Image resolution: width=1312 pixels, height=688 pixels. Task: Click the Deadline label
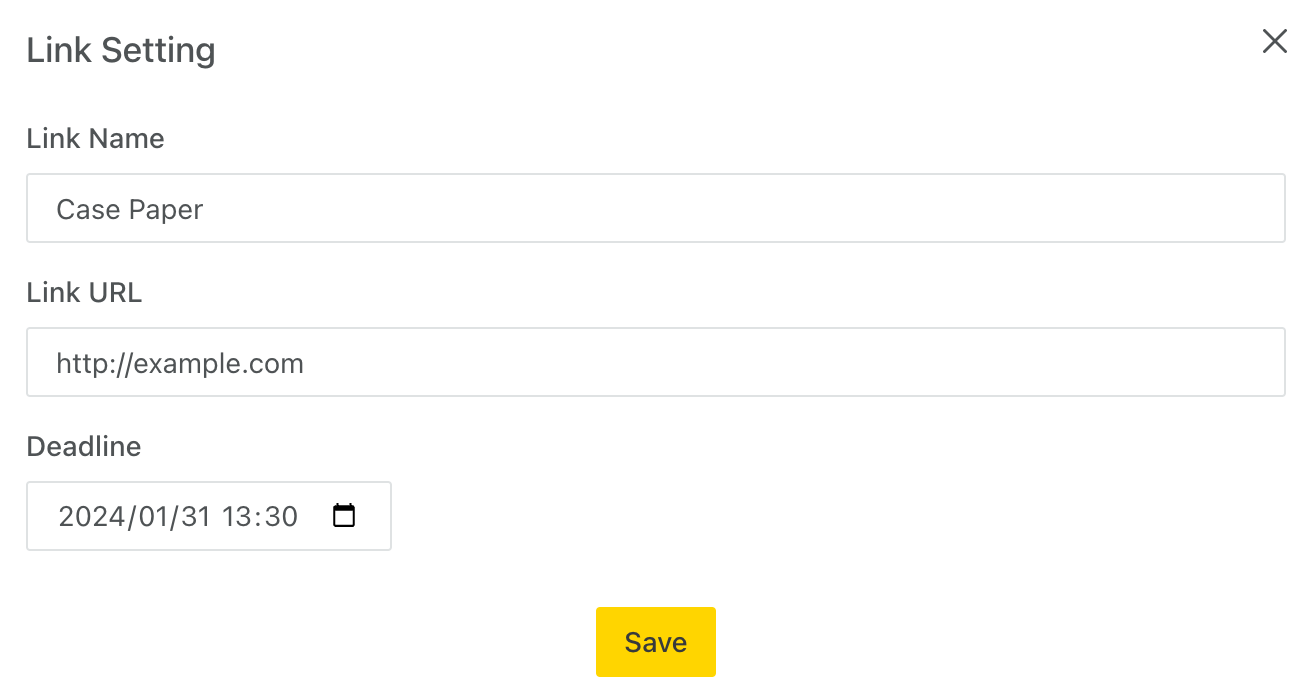point(84,446)
